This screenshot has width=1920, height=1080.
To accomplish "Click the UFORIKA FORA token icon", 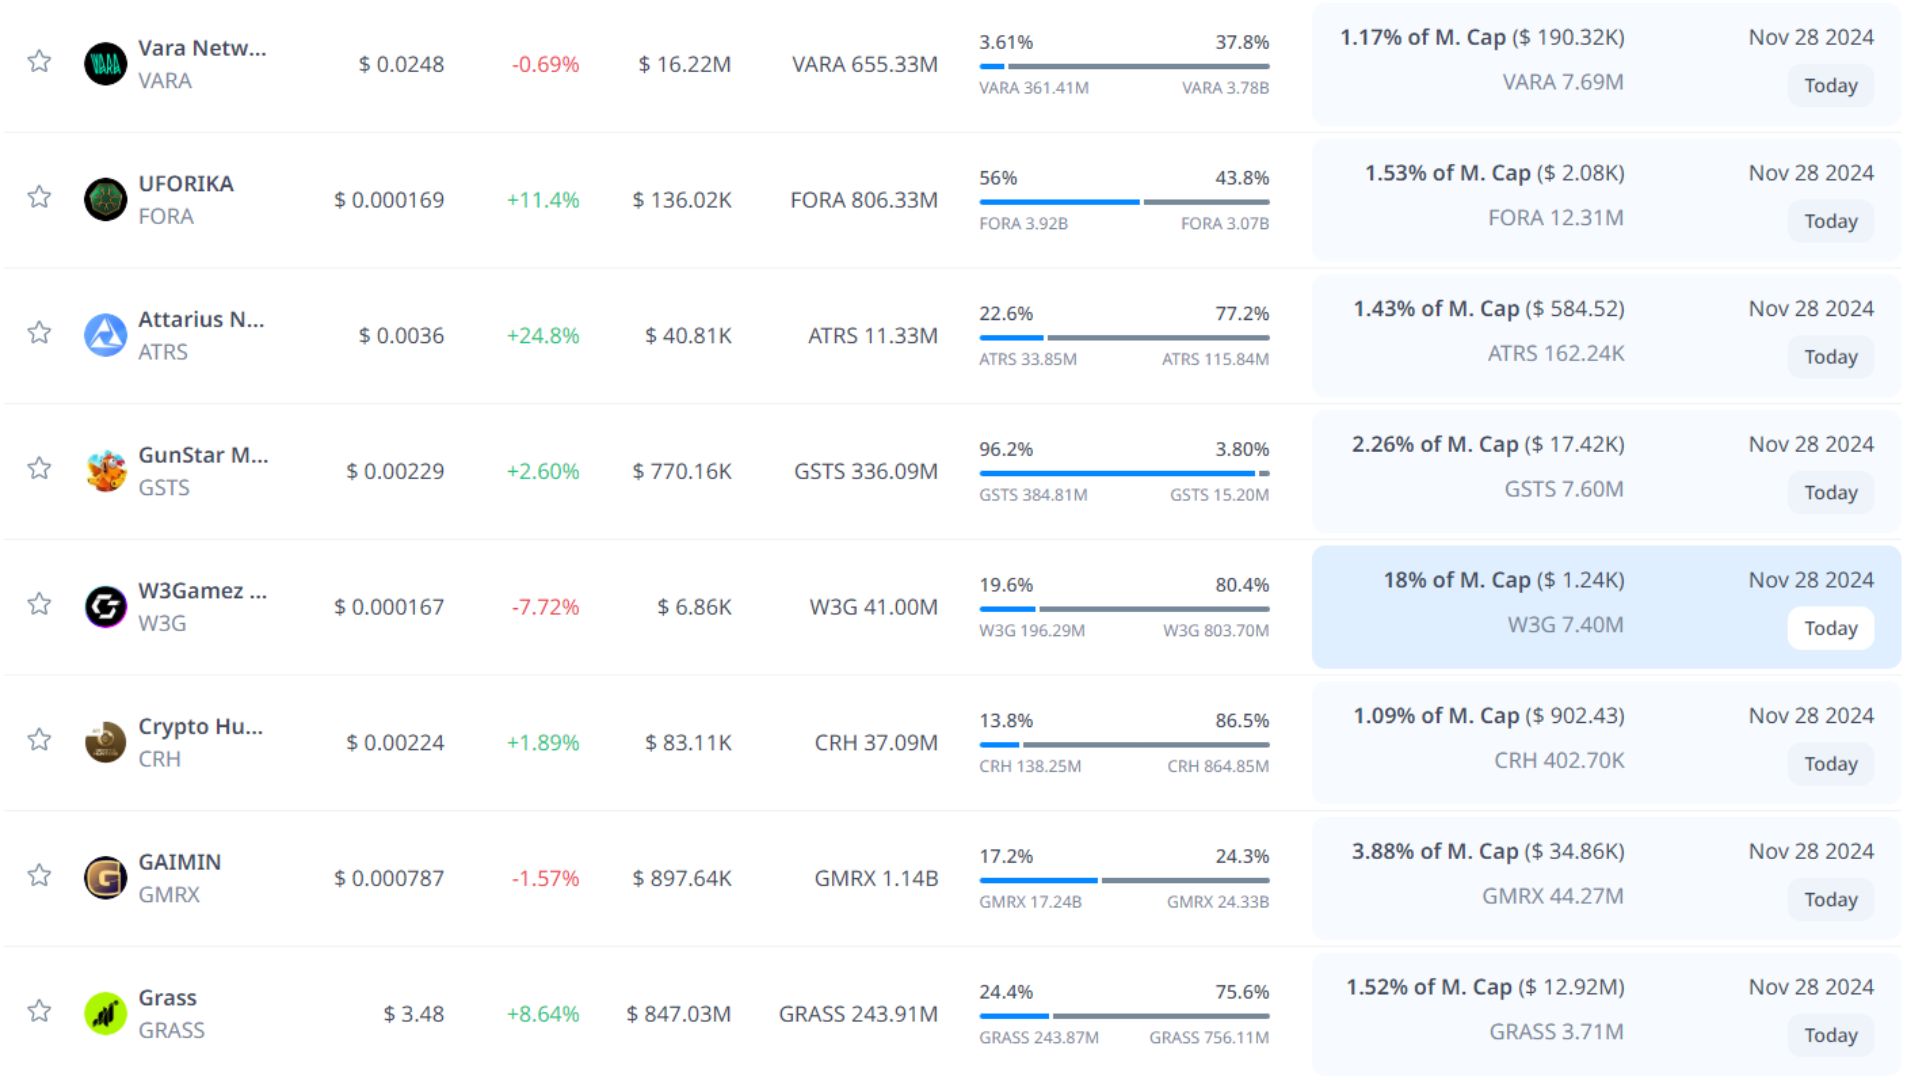I will click(105, 199).
